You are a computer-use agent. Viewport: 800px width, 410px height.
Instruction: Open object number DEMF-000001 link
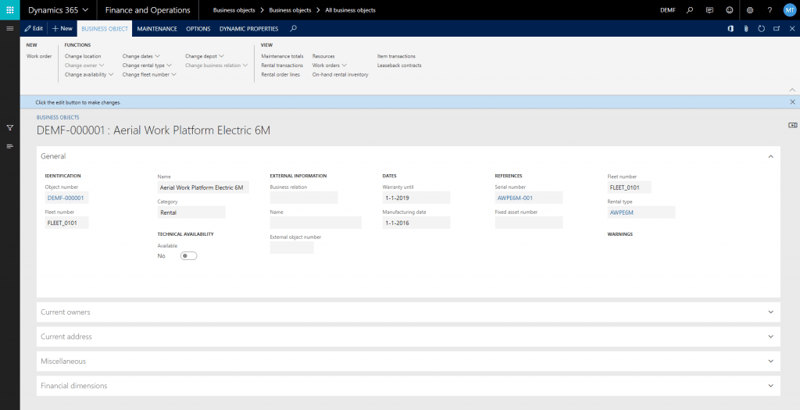(x=66, y=198)
